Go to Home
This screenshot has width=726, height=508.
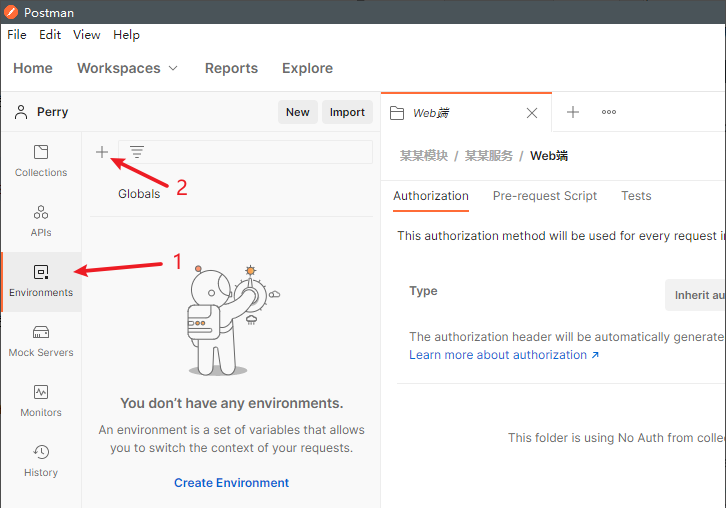point(33,69)
